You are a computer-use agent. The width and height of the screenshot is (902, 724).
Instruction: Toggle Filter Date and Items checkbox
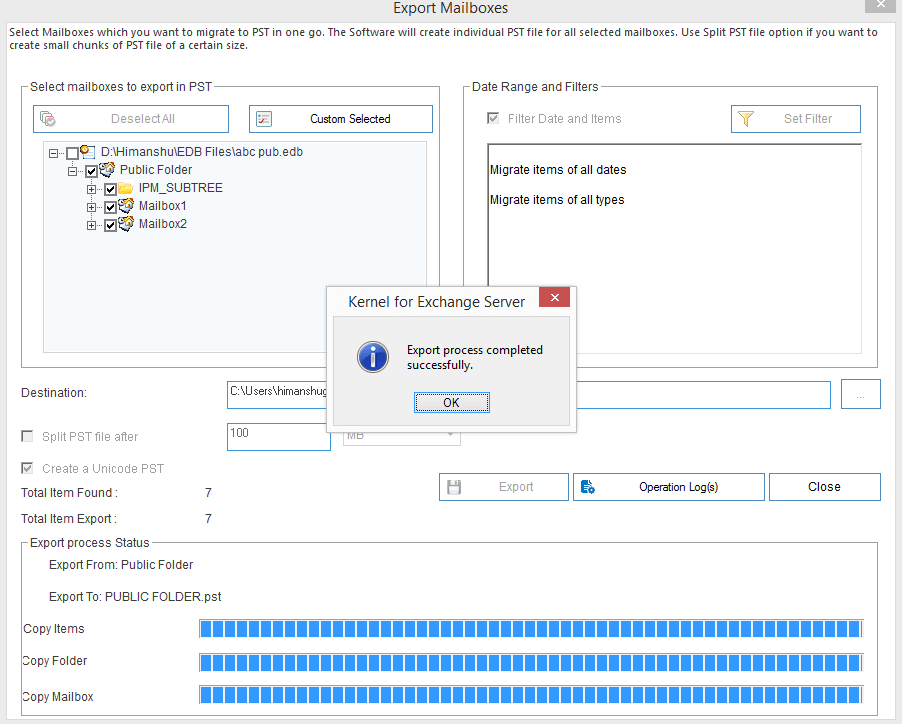(493, 118)
